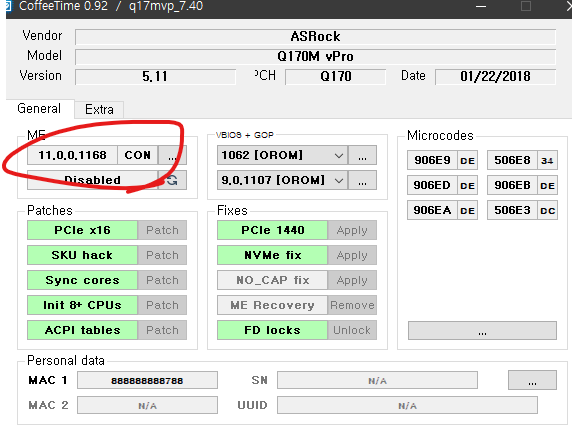Click Apply next to PCIe 1440
This screenshot has width=572, height=433.
[352, 230]
